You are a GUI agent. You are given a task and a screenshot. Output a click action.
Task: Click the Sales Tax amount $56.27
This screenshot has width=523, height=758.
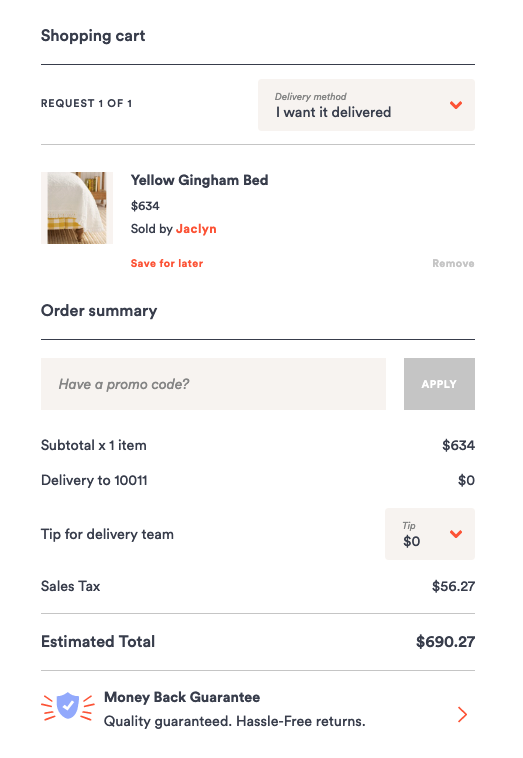pos(453,586)
